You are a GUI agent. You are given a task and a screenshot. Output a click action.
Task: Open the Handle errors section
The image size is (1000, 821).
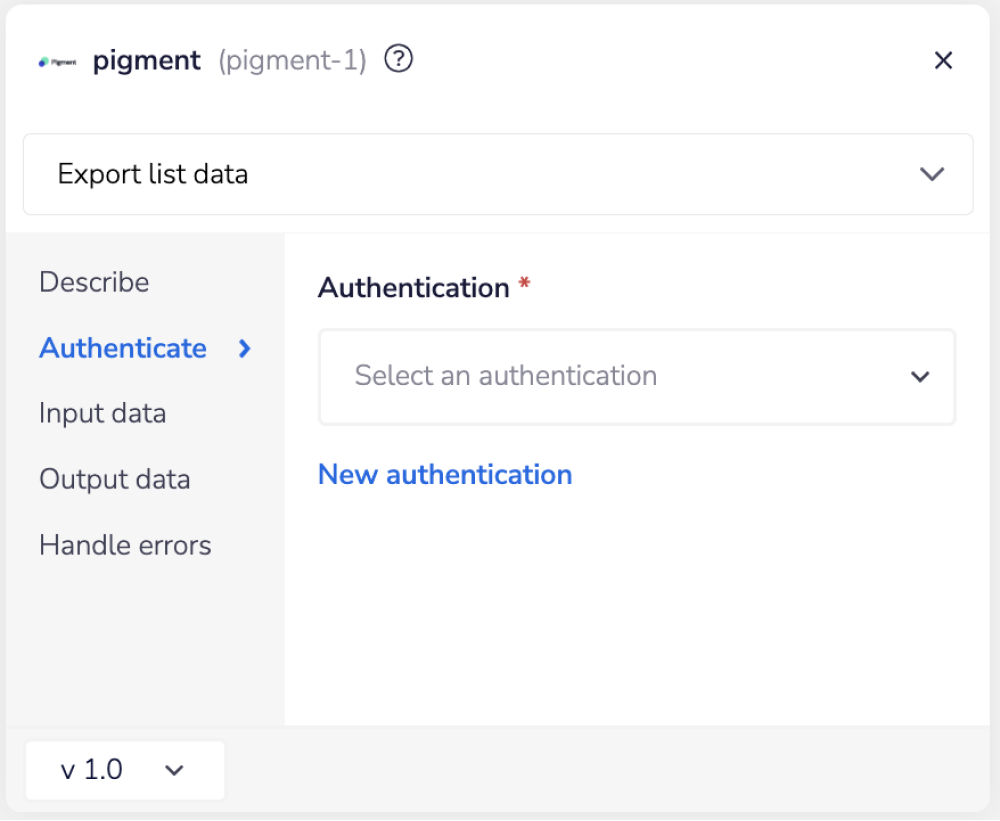pos(125,545)
